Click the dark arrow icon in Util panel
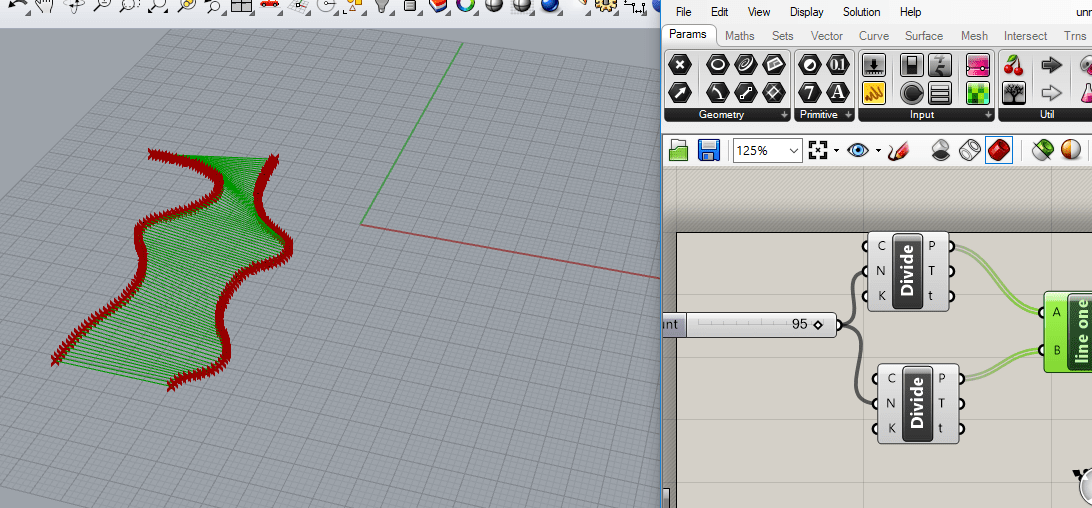Screen dimensions: 1092x508 pos(1052,66)
